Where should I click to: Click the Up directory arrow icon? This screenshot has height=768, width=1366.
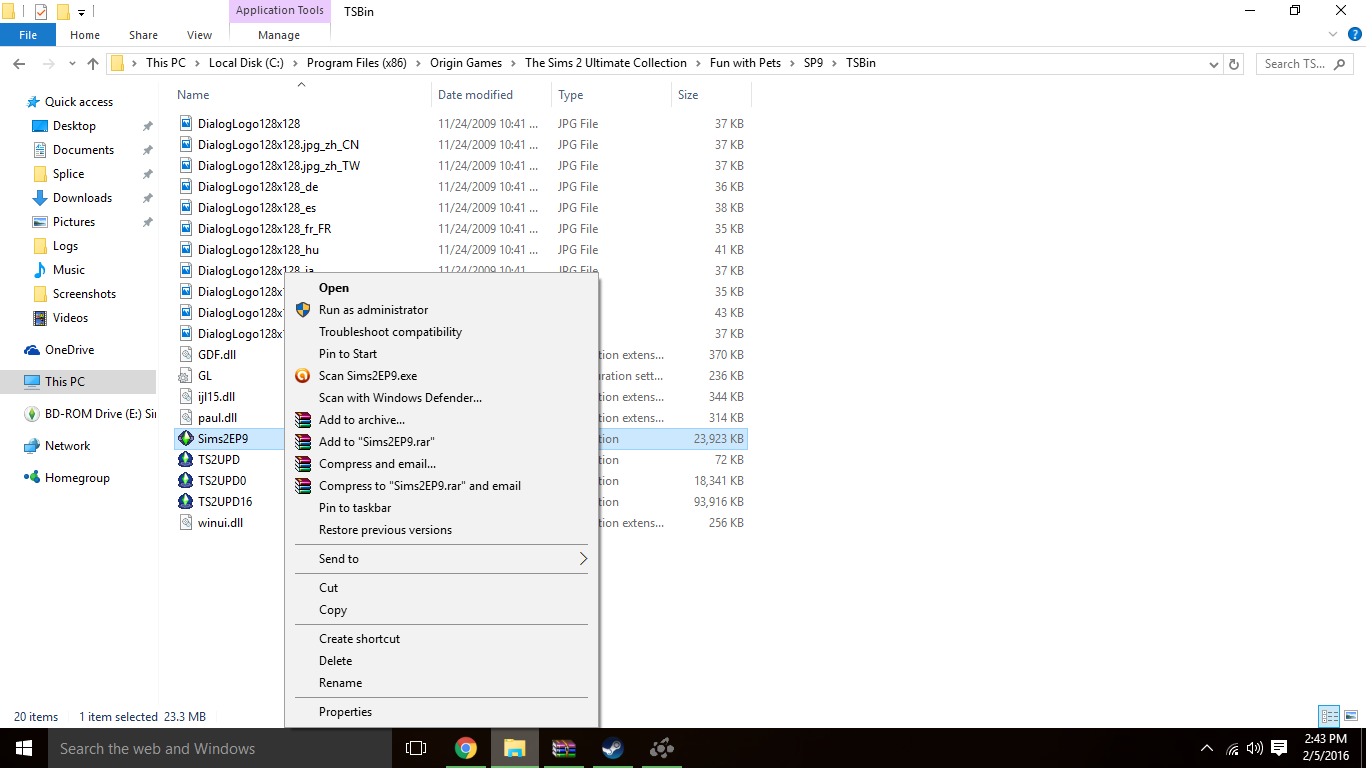click(93, 64)
